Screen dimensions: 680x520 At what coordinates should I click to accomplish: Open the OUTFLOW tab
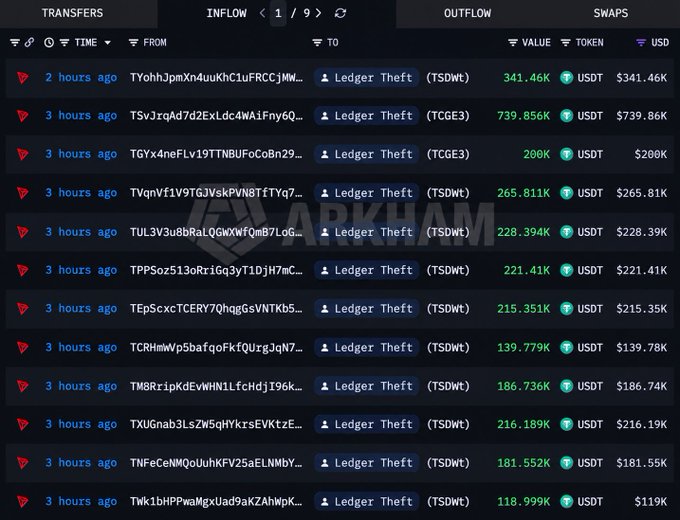(467, 13)
